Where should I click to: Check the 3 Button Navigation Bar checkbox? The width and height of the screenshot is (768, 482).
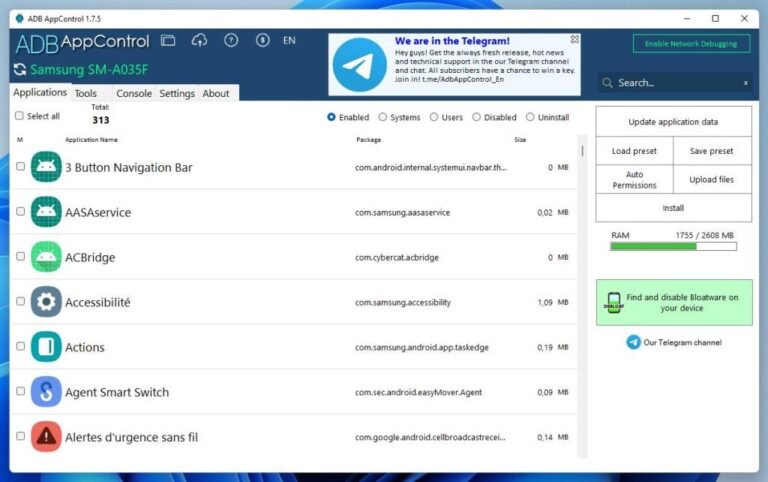point(21,167)
